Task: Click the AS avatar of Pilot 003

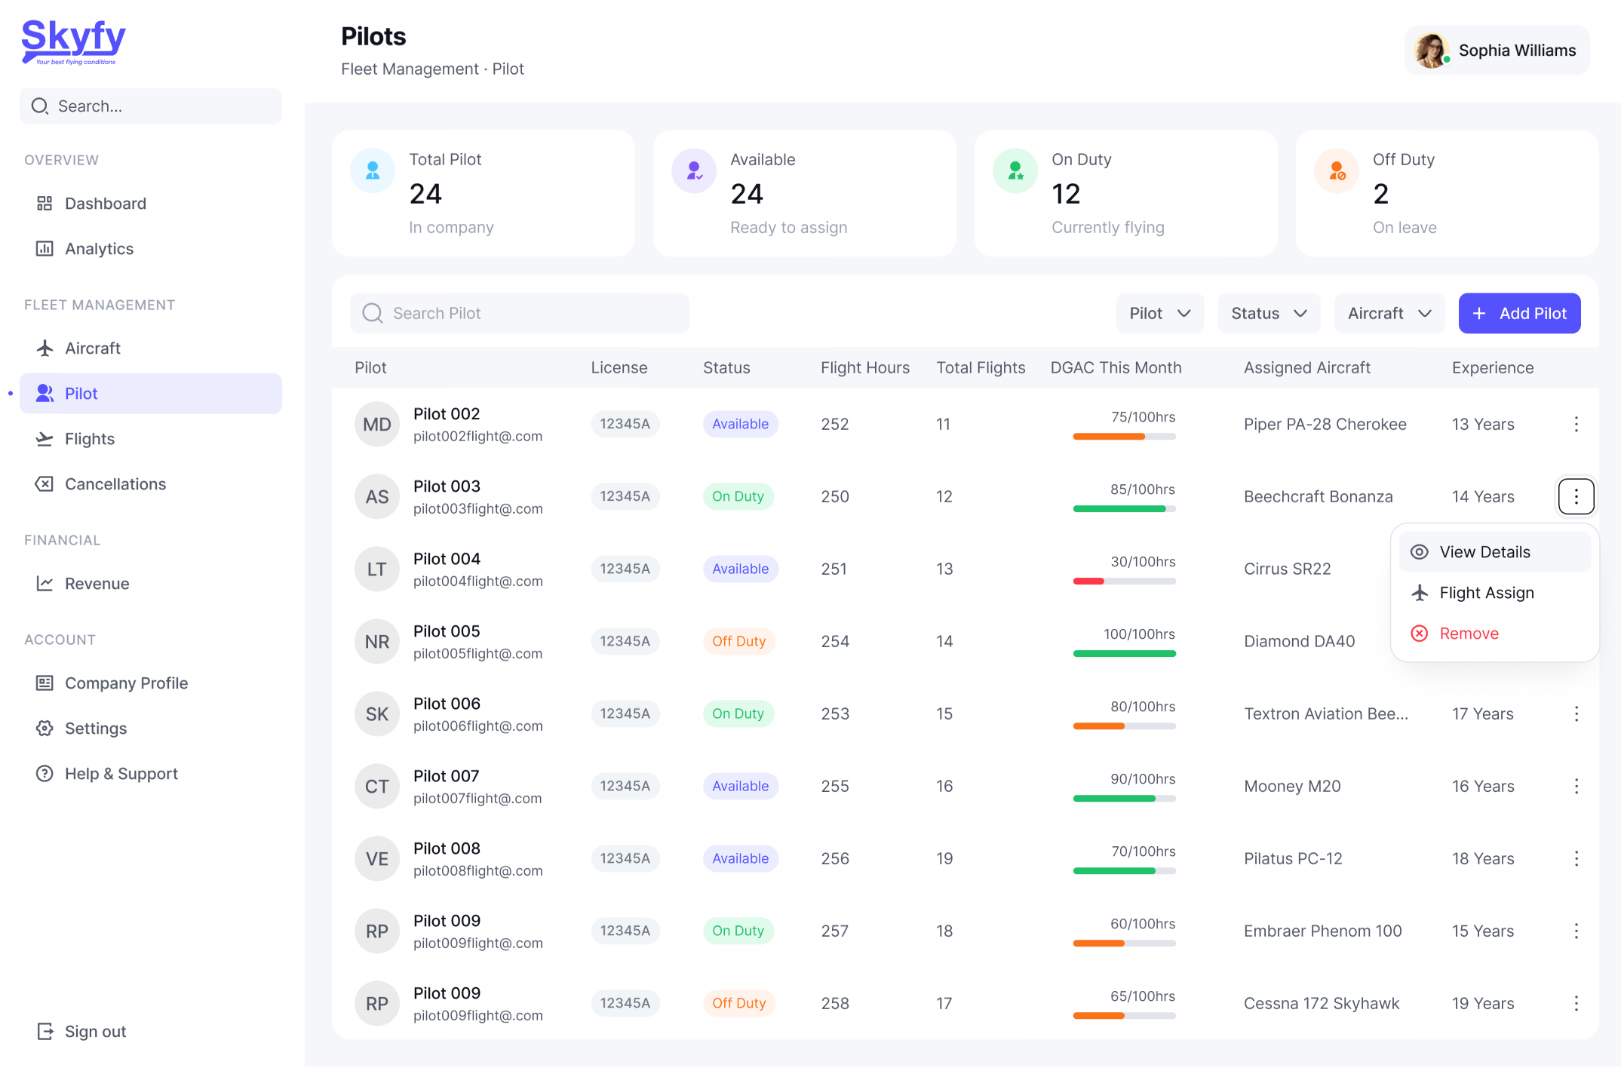Action: [x=377, y=497]
